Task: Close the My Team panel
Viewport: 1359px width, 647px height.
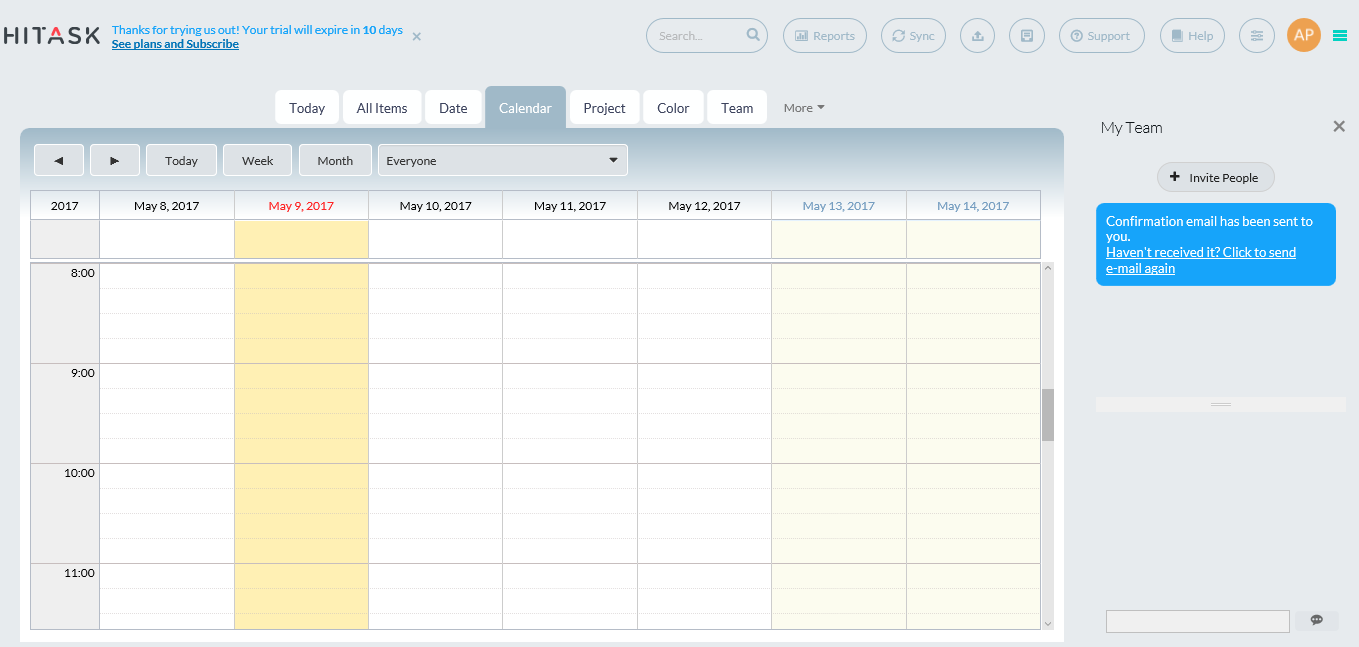Action: pos(1339,127)
